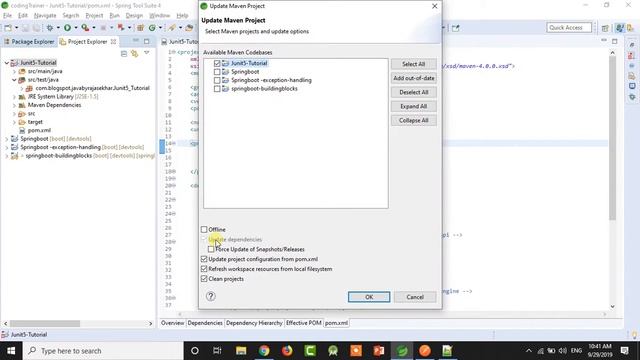
Task: Collapse the src/test/java folder
Action: 14,80
